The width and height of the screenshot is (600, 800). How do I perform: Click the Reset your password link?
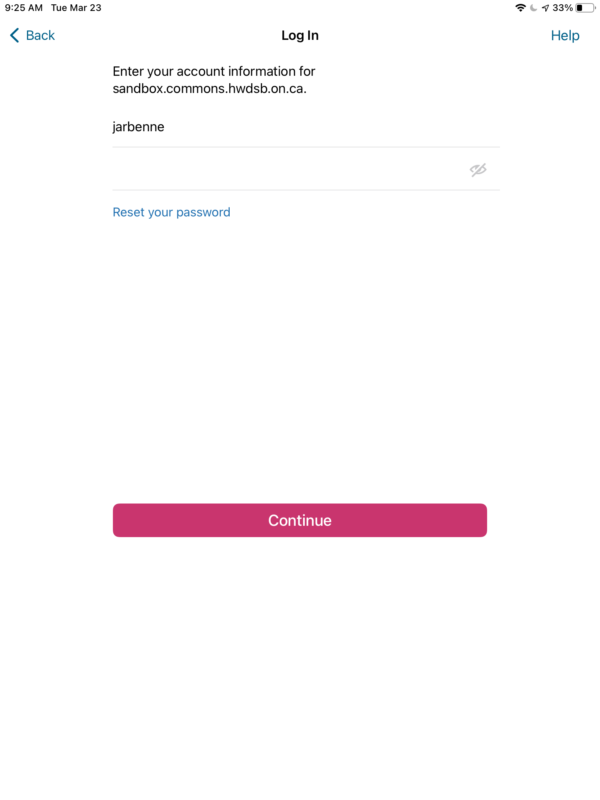coord(171,212)
